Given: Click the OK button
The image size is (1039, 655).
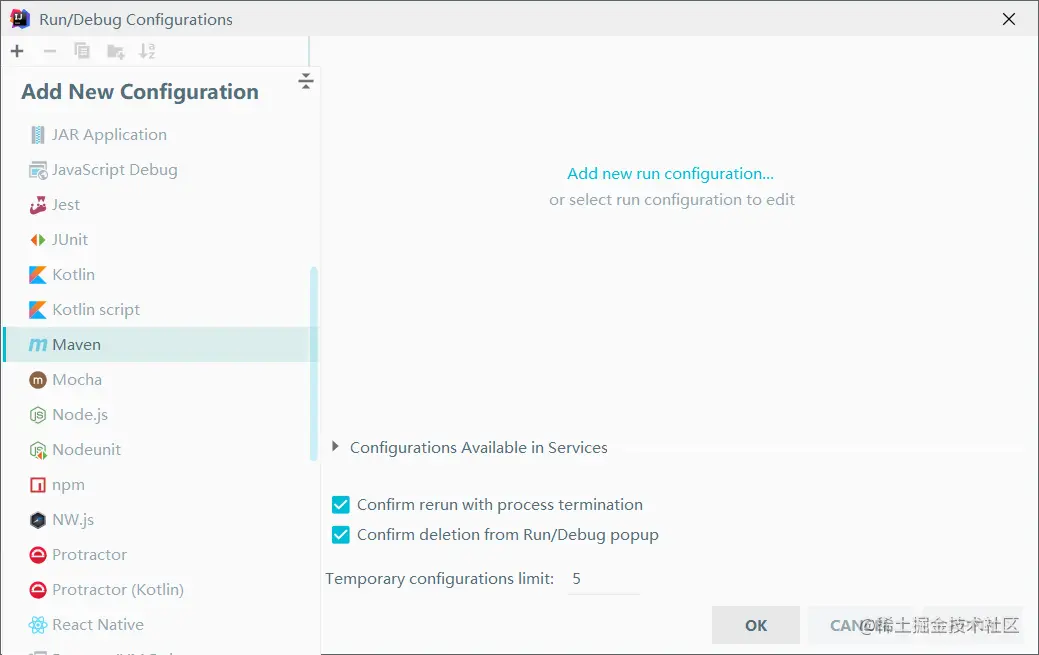Looking at the screenshot, I should (x=755, y=625).
